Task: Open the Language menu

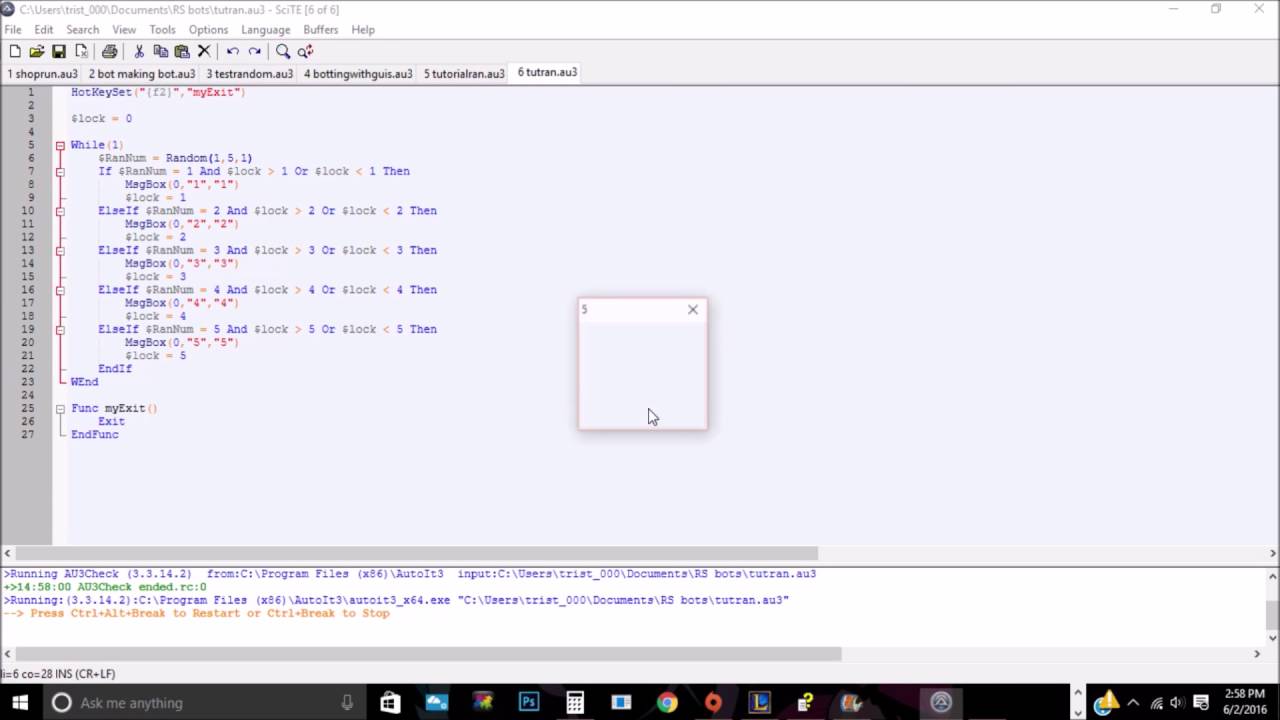Action: click(265, 30)
